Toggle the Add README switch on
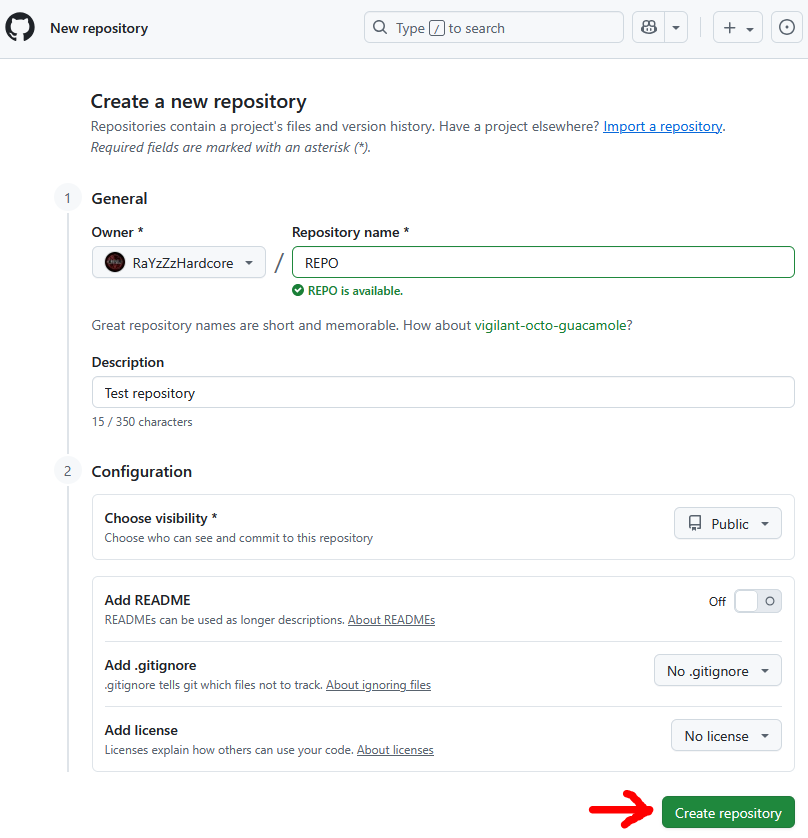 (x=757, y=601)
